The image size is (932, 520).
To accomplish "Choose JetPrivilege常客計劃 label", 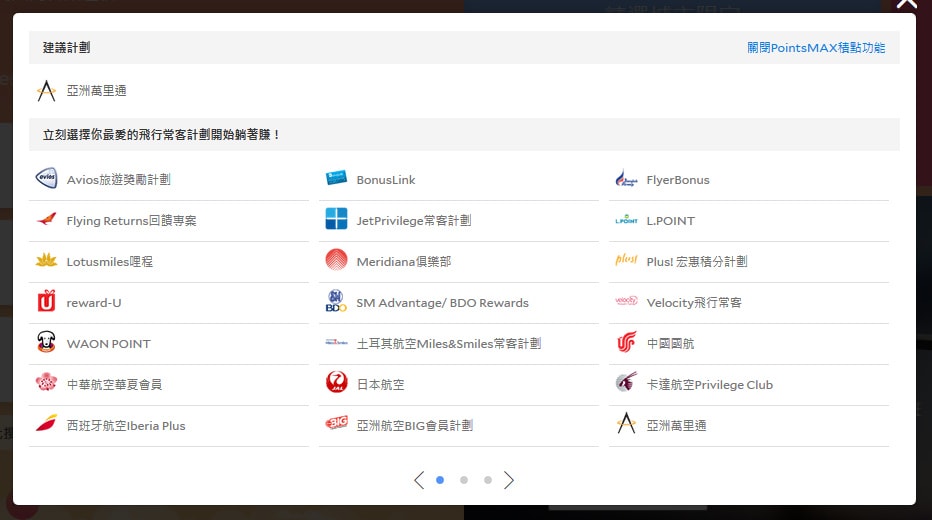I will pos(414,220).
